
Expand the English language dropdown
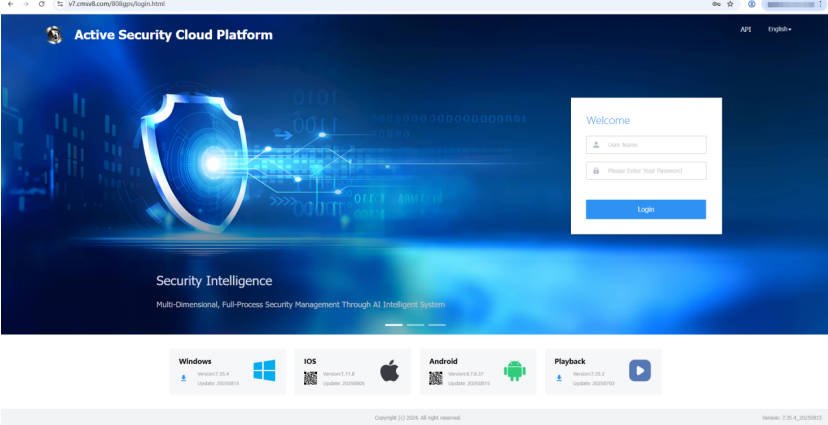point(779,30)
